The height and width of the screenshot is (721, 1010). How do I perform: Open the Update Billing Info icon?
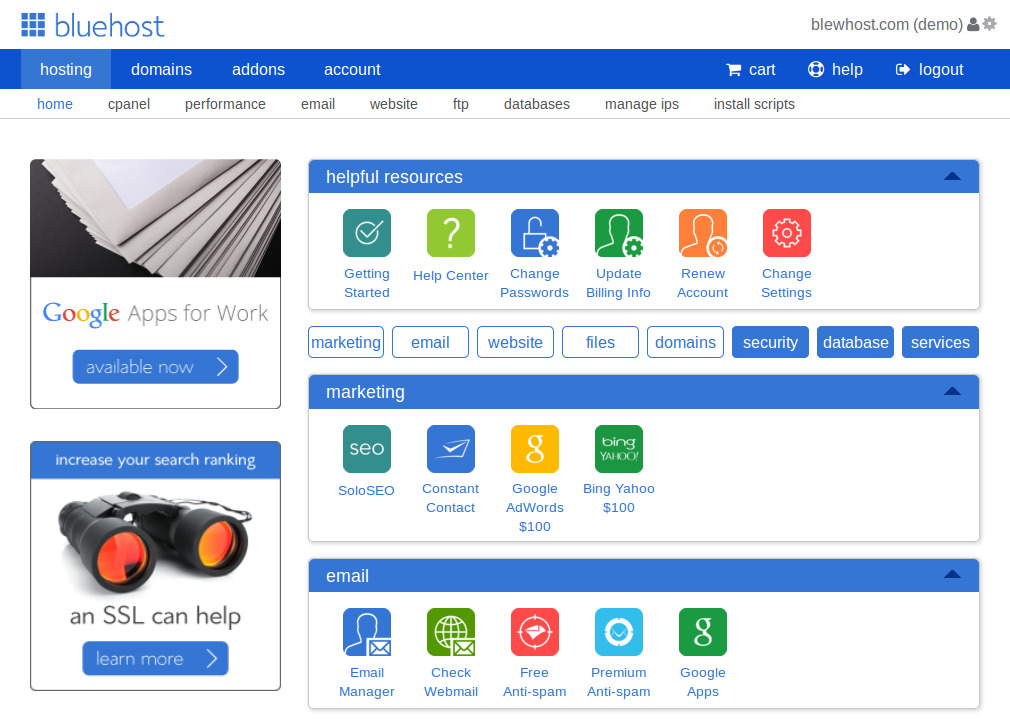point(618,233)
